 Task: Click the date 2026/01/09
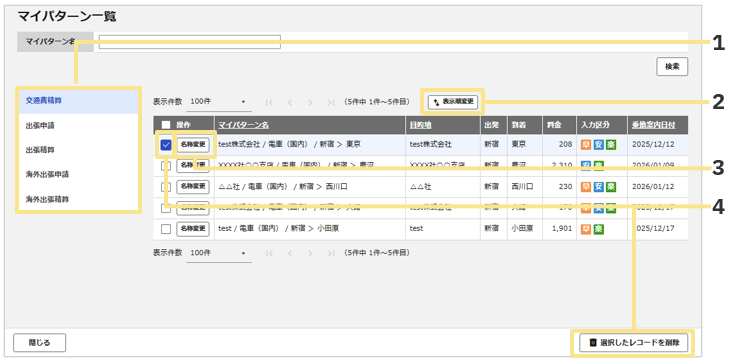(653, 166)
